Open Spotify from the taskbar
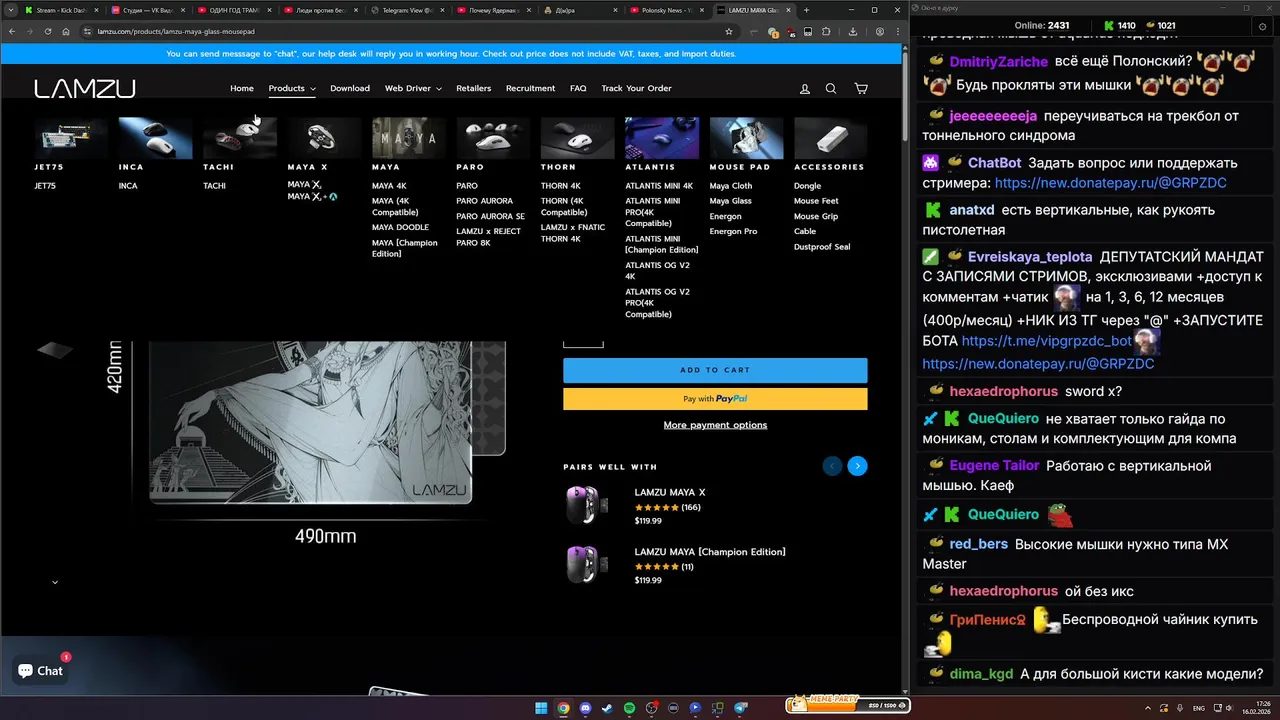1280x720 pixels. pos(629,708)
